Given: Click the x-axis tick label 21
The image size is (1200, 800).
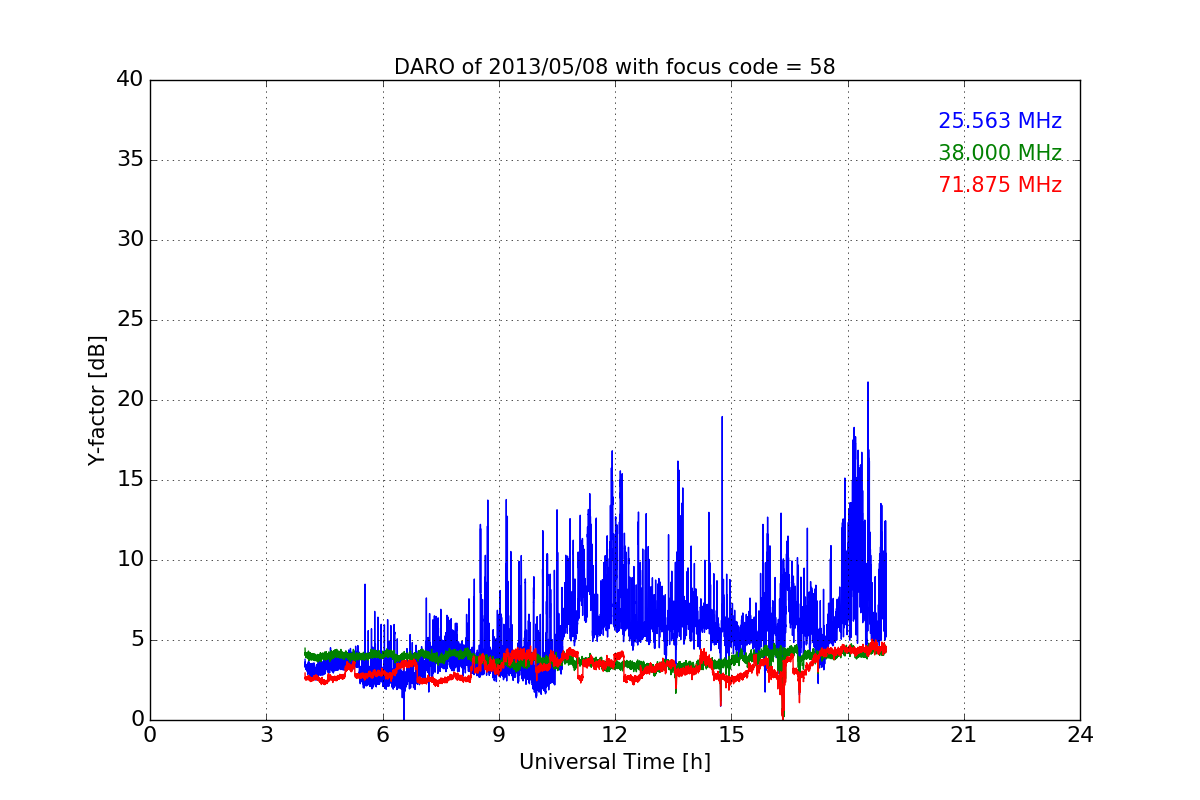Looking at the screenshot, I should (964, 735).
